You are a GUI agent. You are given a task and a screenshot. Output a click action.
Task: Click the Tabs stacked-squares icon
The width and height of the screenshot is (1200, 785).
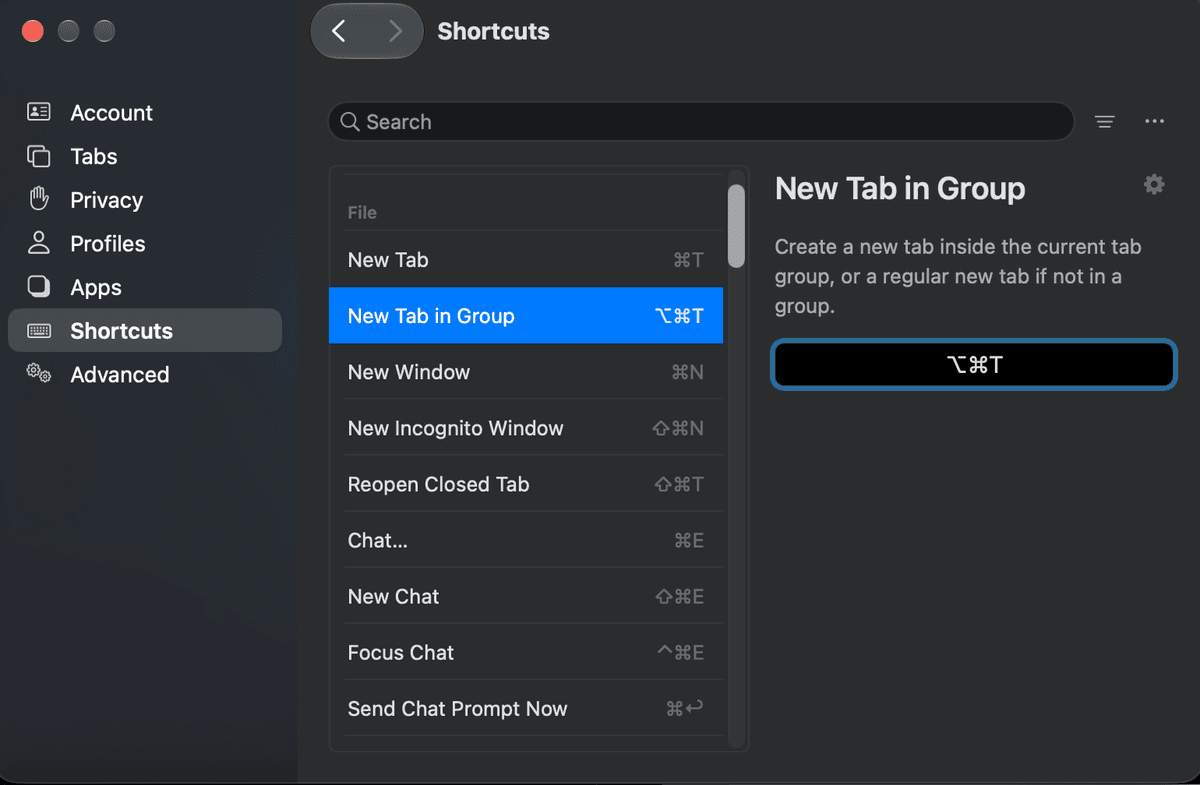[39, 156]
